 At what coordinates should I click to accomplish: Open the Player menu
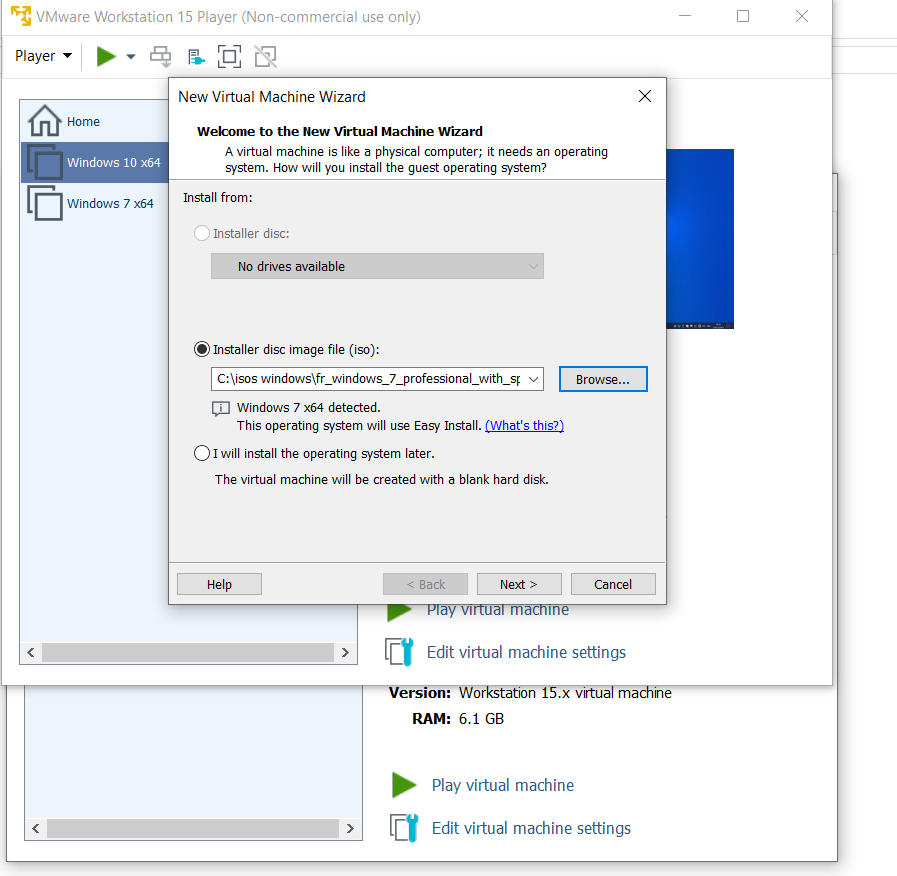point(43,56)
